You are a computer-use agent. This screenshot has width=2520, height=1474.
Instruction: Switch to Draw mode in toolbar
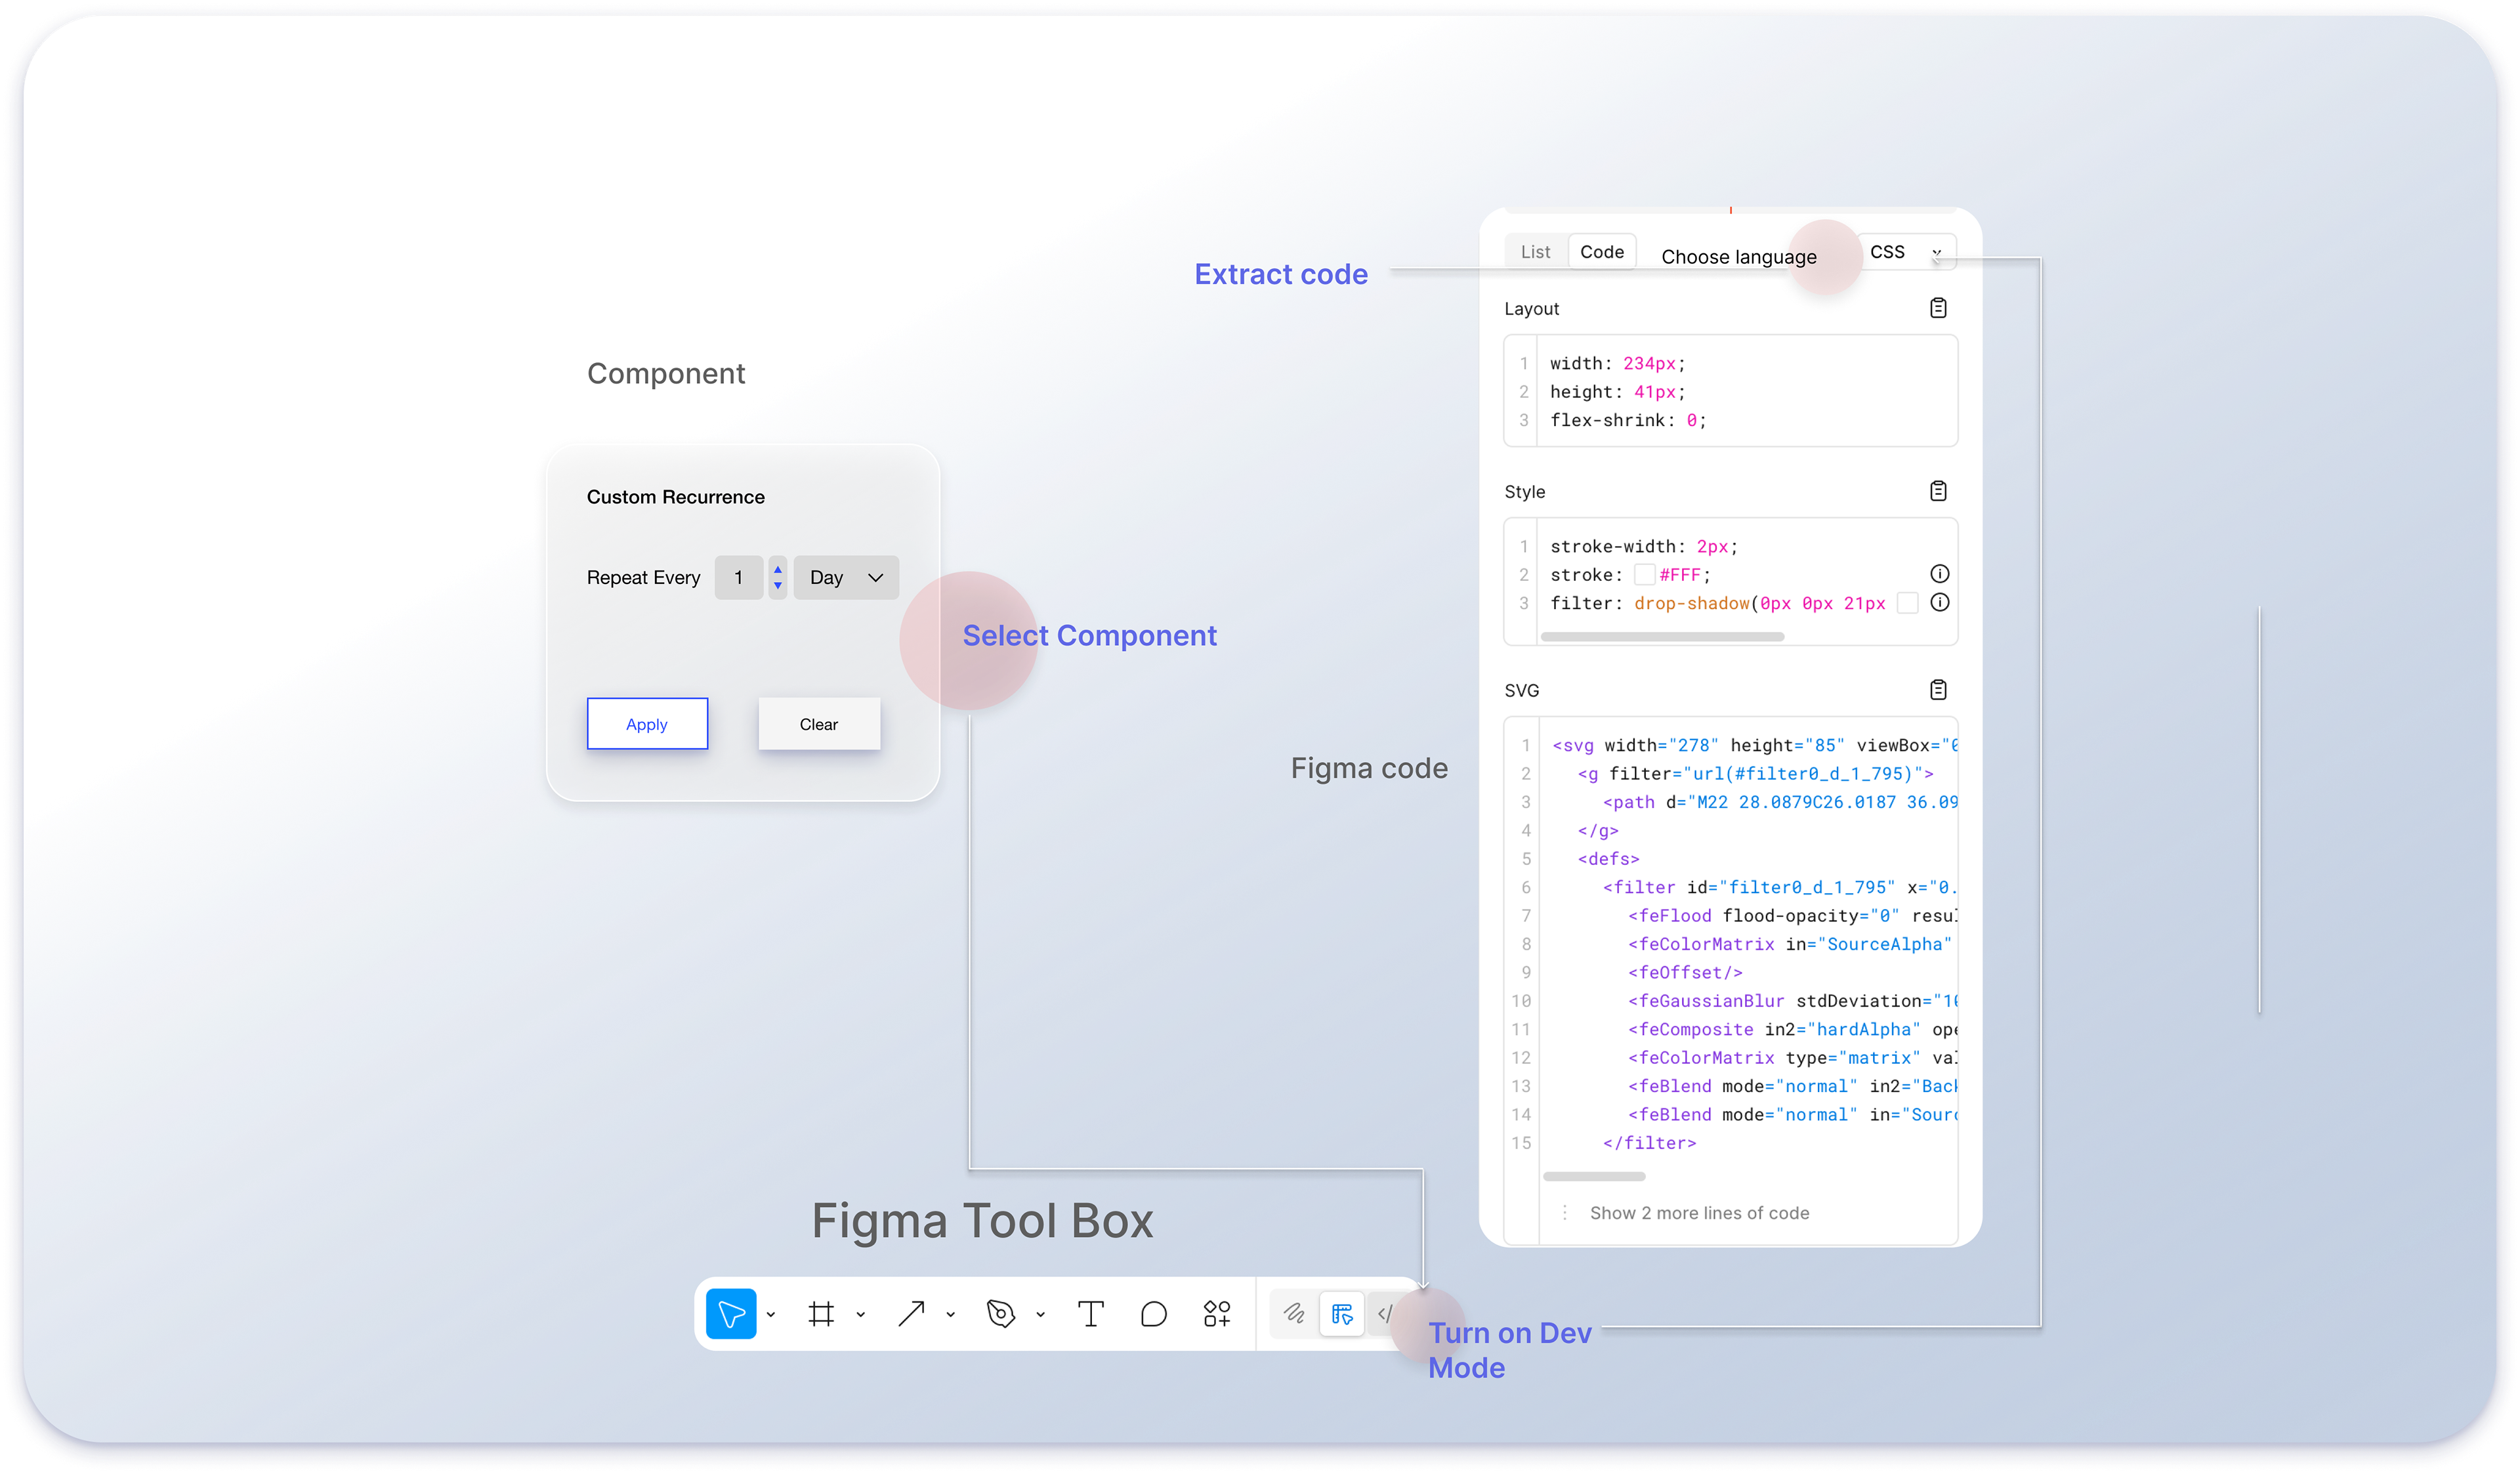1294,1313
